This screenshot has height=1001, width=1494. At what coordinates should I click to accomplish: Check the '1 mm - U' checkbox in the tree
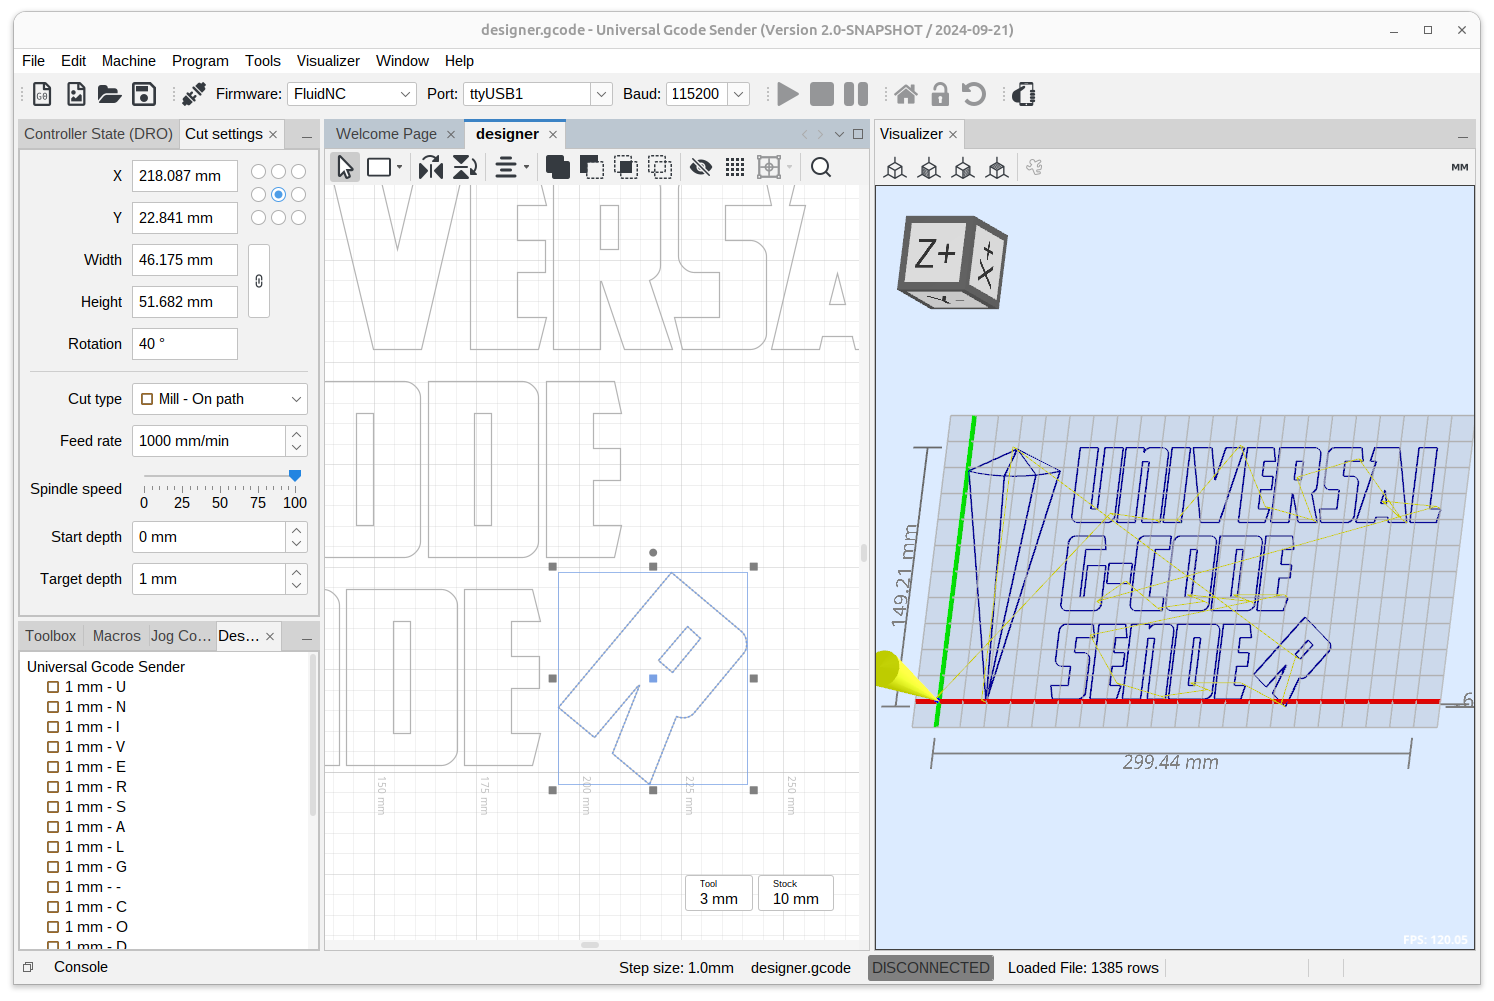[x=52, y=686]
